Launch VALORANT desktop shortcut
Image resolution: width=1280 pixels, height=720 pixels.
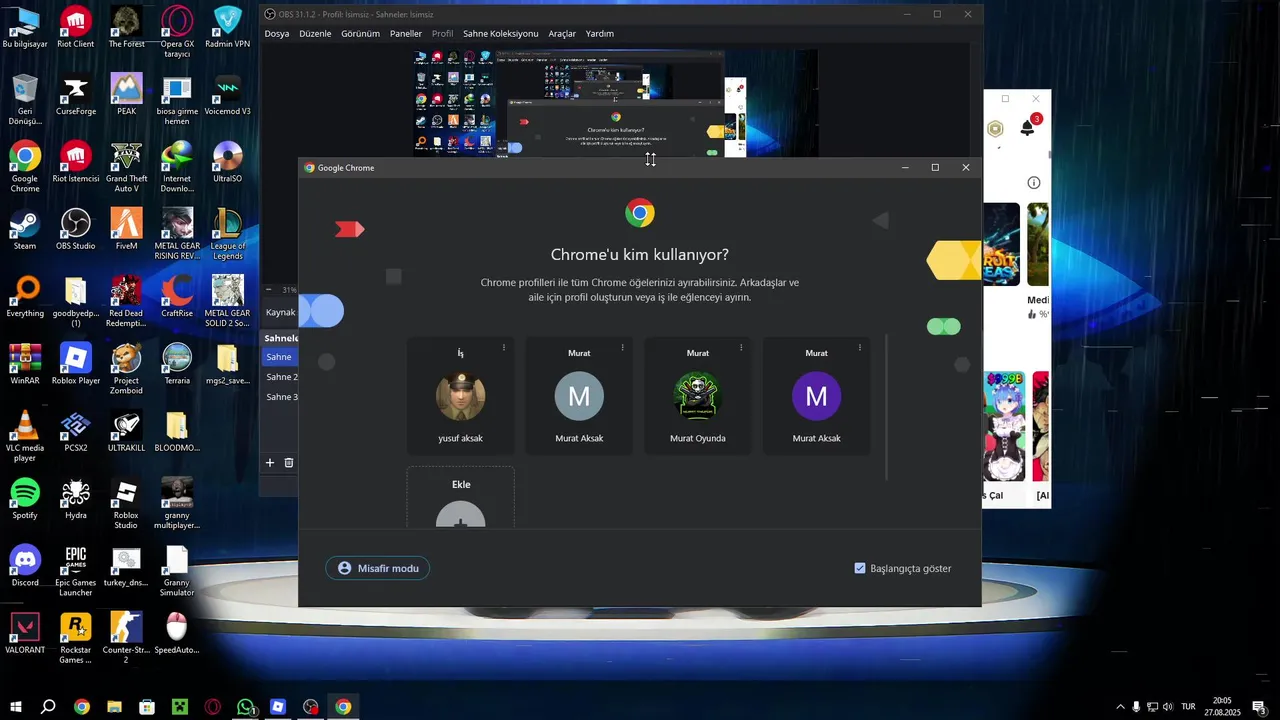[25, 634]
